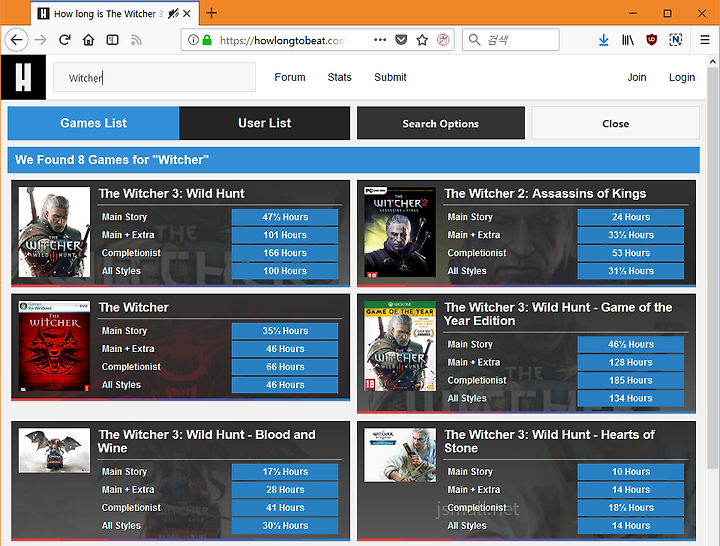
Task: Open the downloads arrow icon
Action: tap(604, 40)
